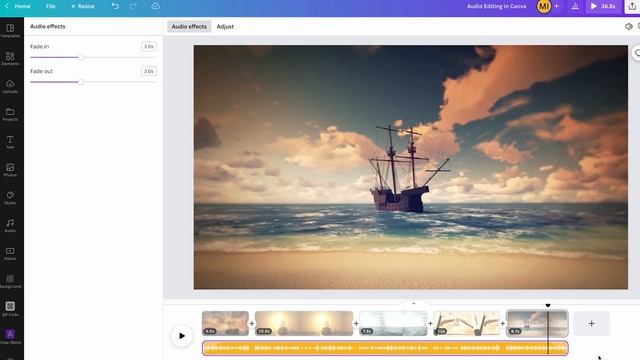Open the File menu

[x=51, y=6]
